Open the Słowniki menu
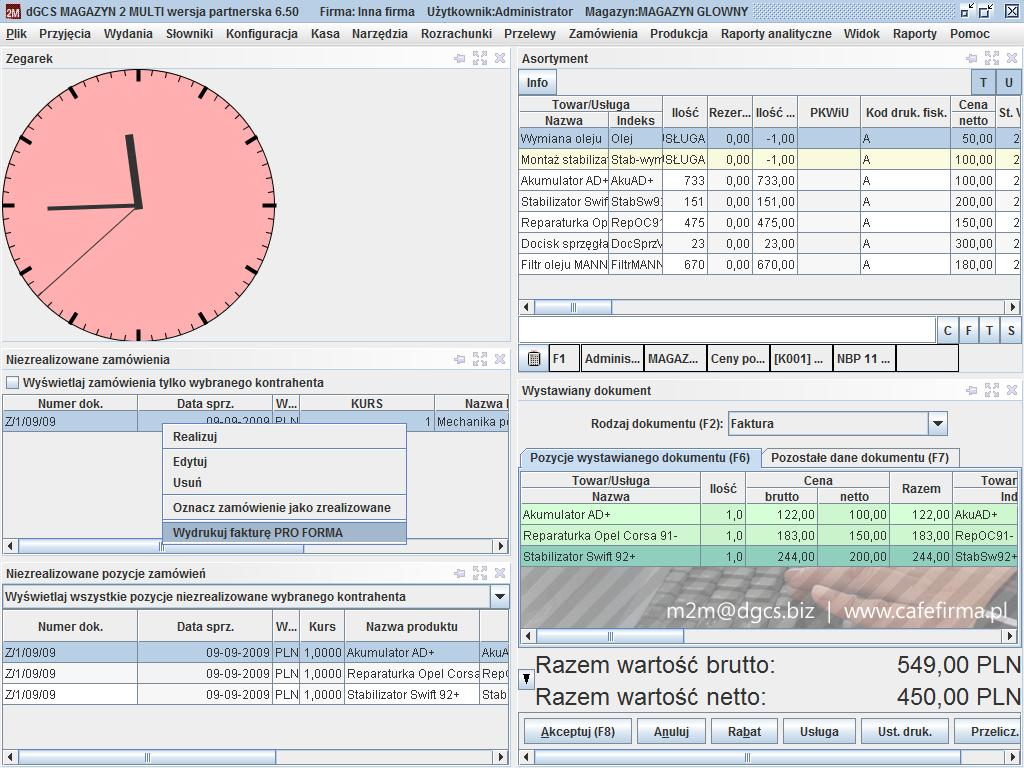 click(x=189, y=33)
